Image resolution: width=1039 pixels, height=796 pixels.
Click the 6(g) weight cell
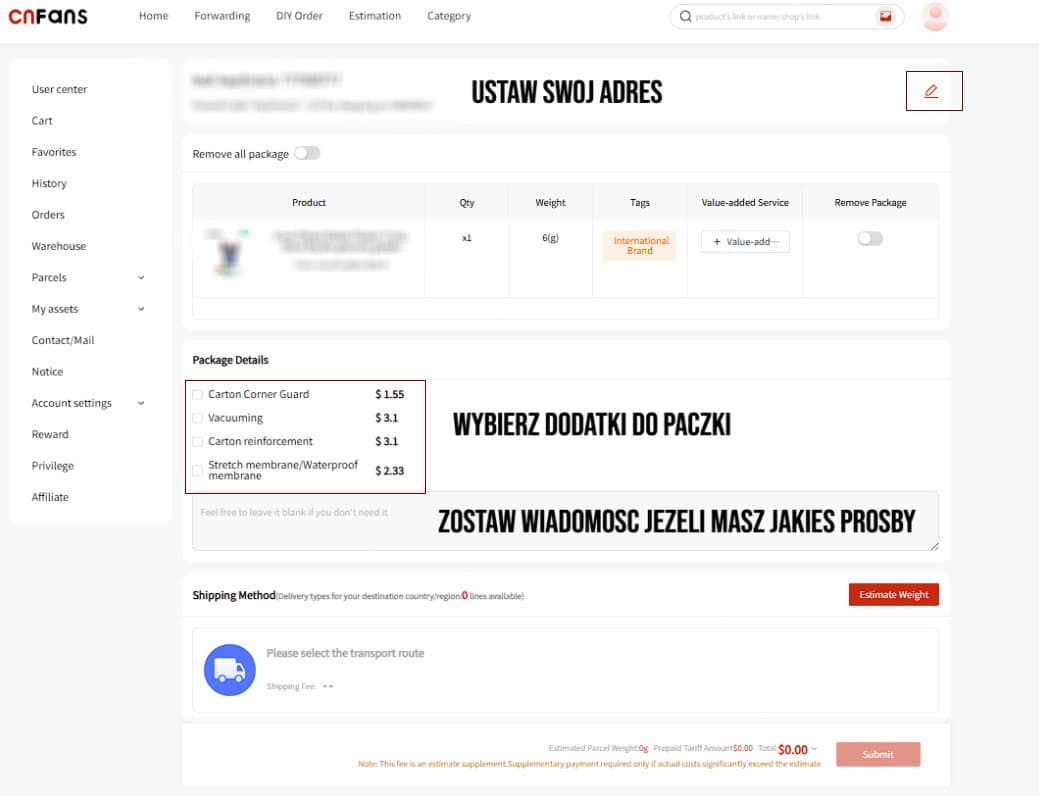550,238
